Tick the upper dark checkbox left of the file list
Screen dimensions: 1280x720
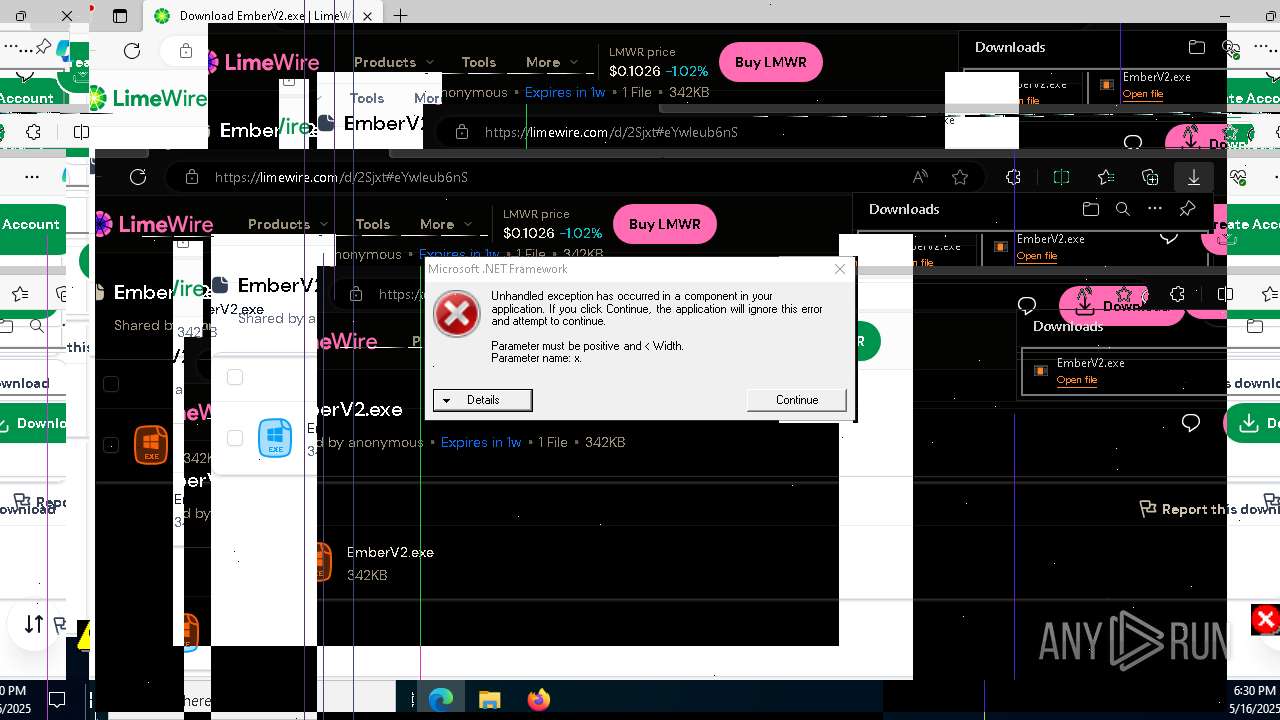(111, 384)
